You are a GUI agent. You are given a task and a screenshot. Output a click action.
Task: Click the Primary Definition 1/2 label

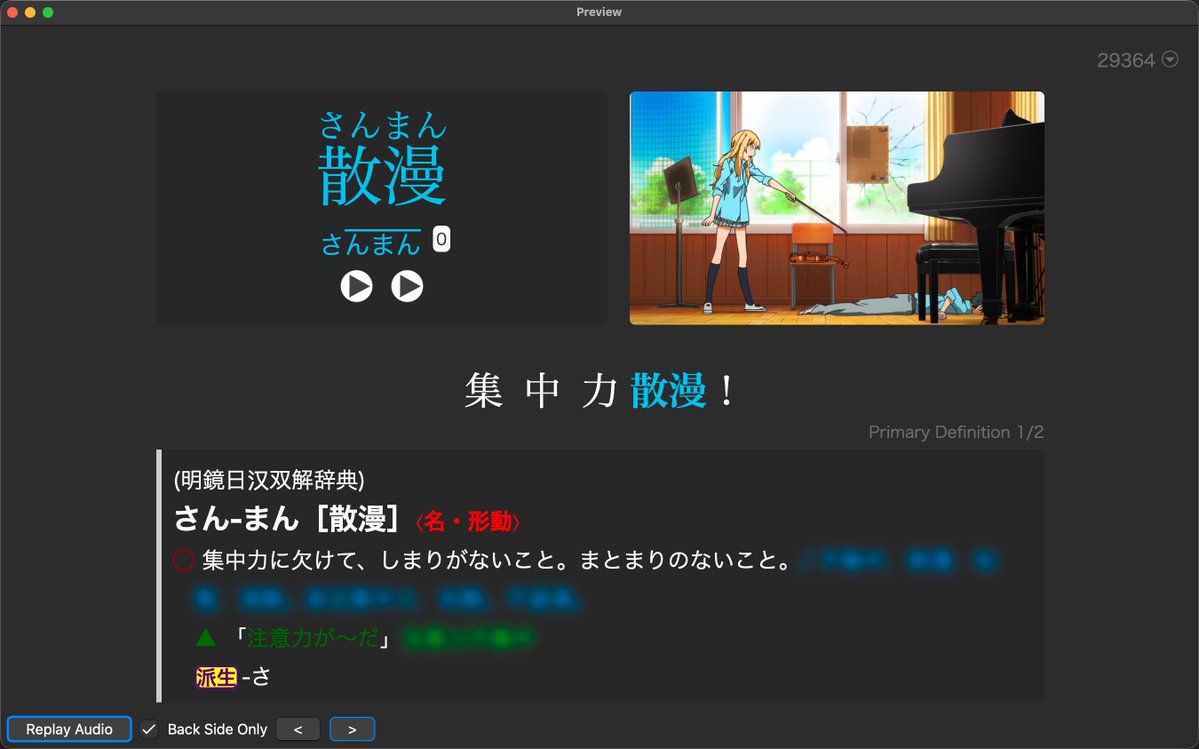coord(956,432)
